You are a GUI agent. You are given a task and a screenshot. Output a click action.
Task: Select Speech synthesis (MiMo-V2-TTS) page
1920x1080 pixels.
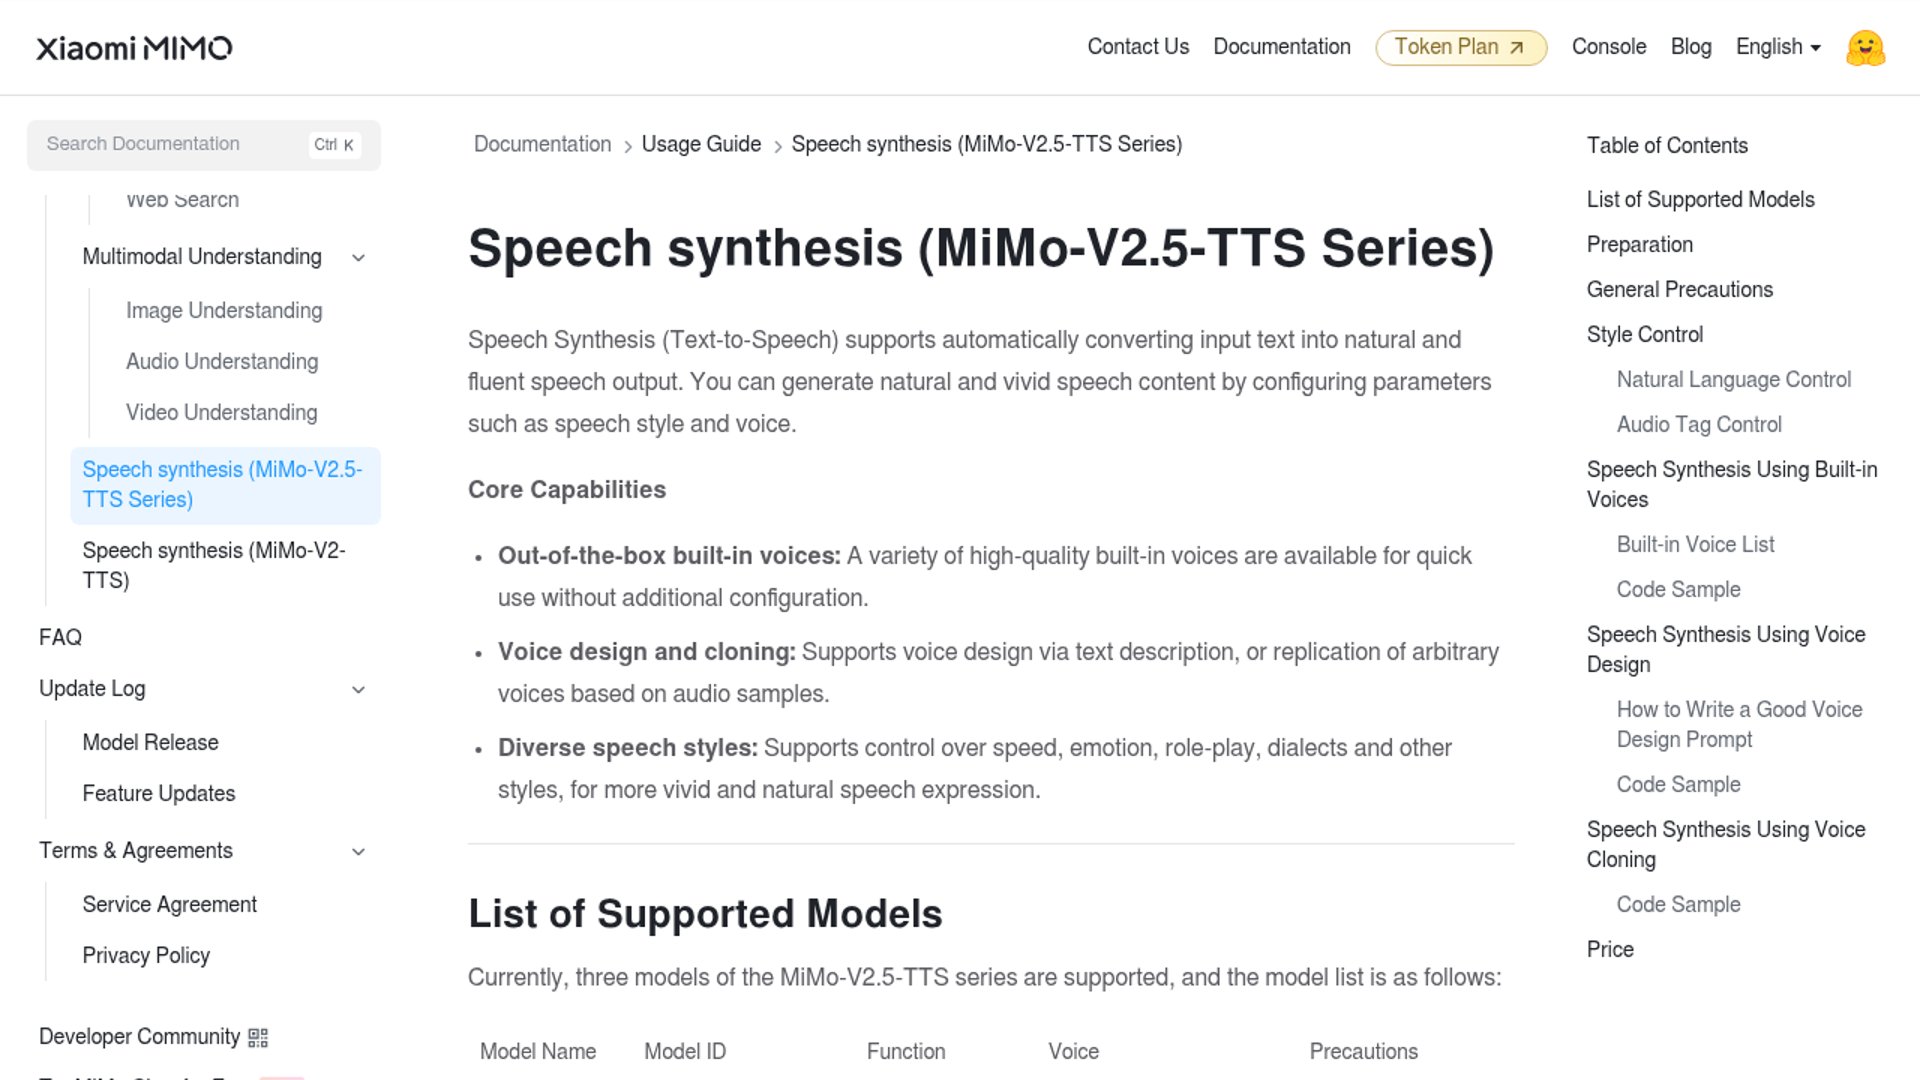click(213, 565)
